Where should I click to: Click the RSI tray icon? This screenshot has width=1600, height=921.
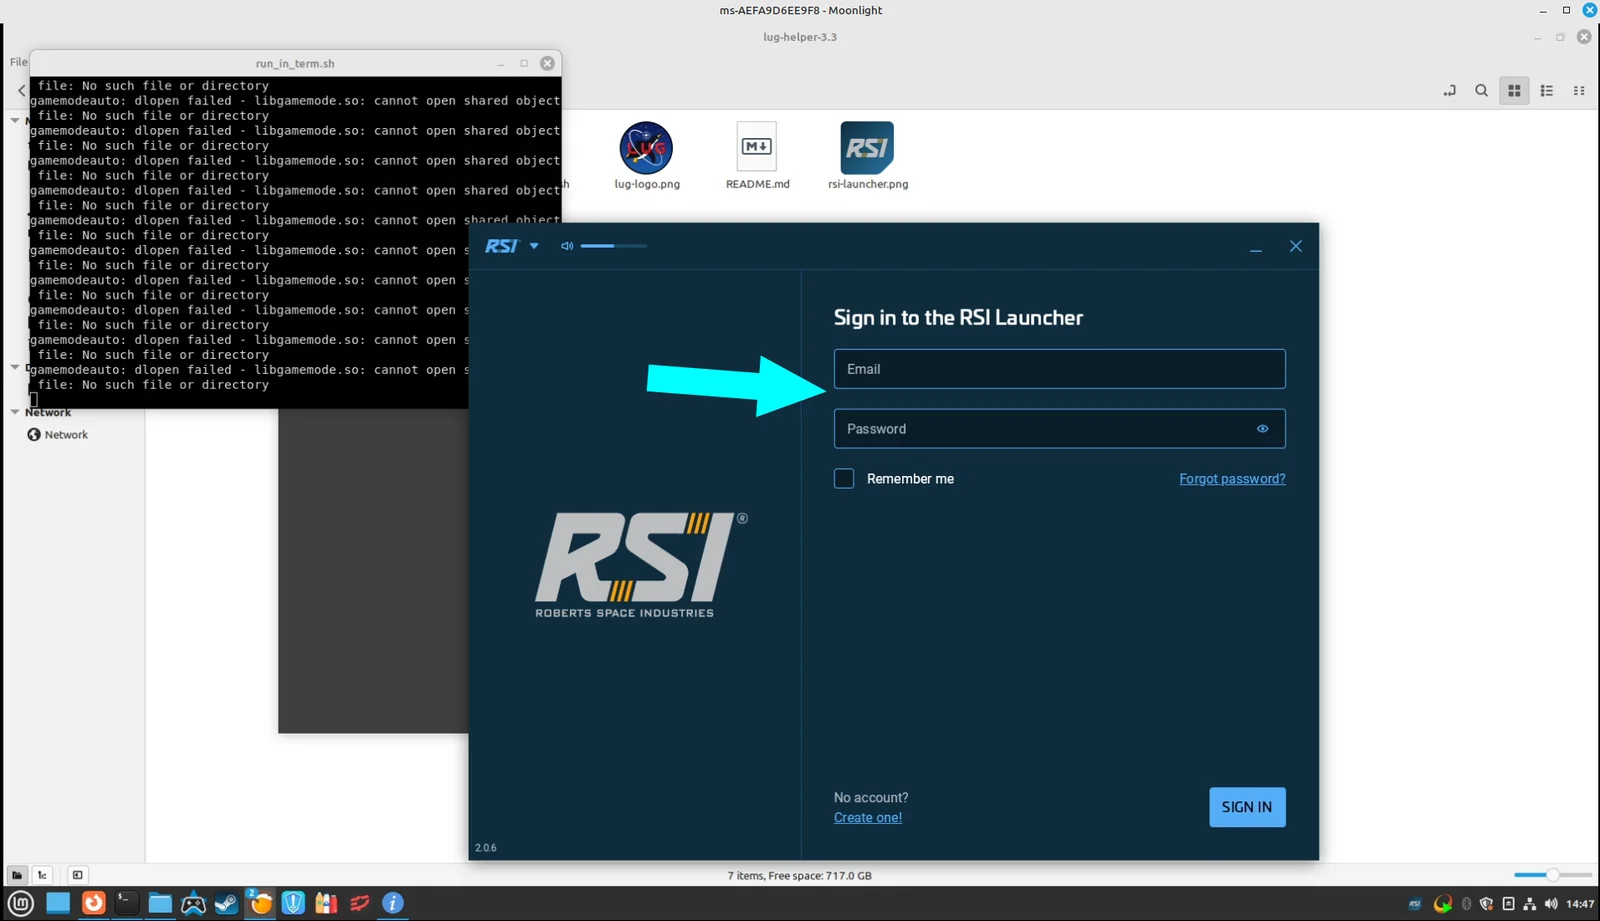pos(1415,904)
